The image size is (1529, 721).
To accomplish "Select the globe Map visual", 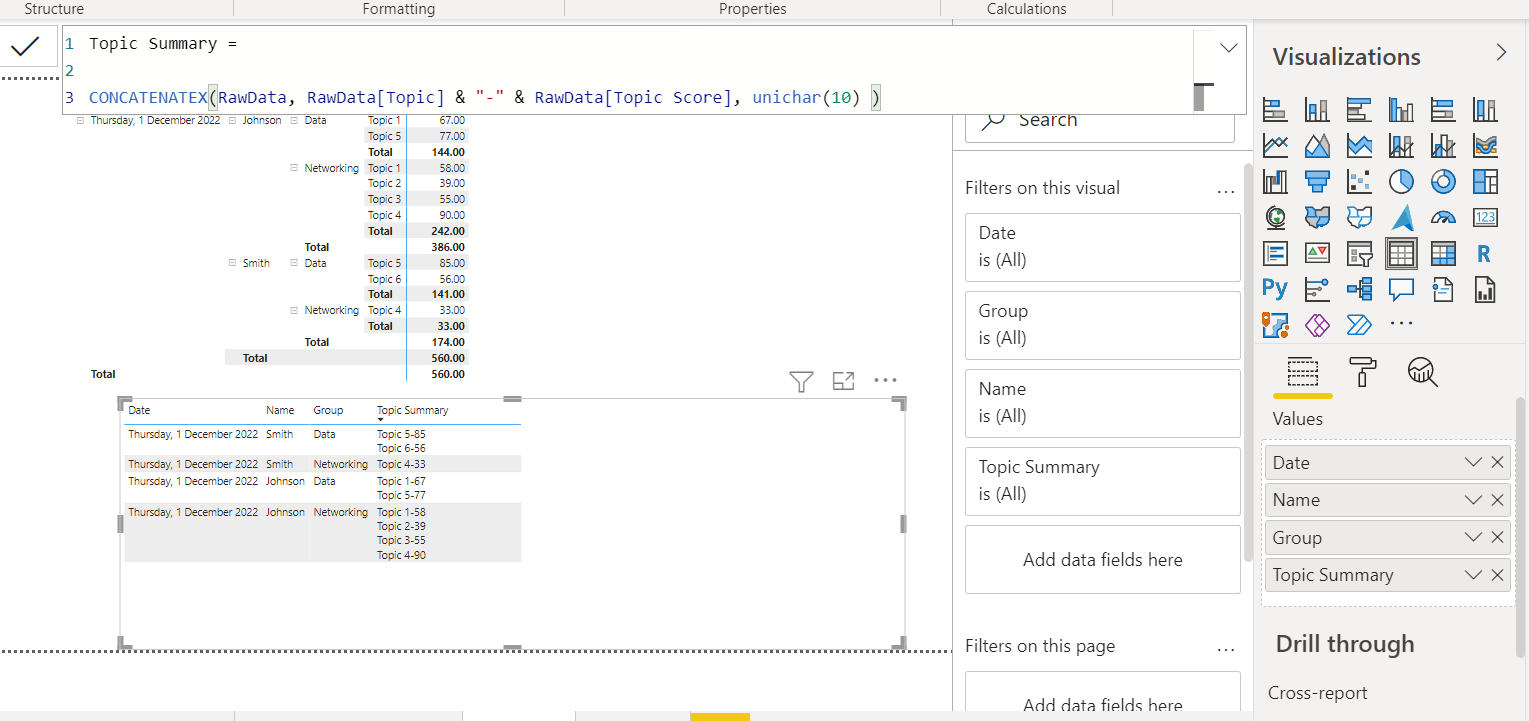I will pyautogui.click(x=1274, y=217).
